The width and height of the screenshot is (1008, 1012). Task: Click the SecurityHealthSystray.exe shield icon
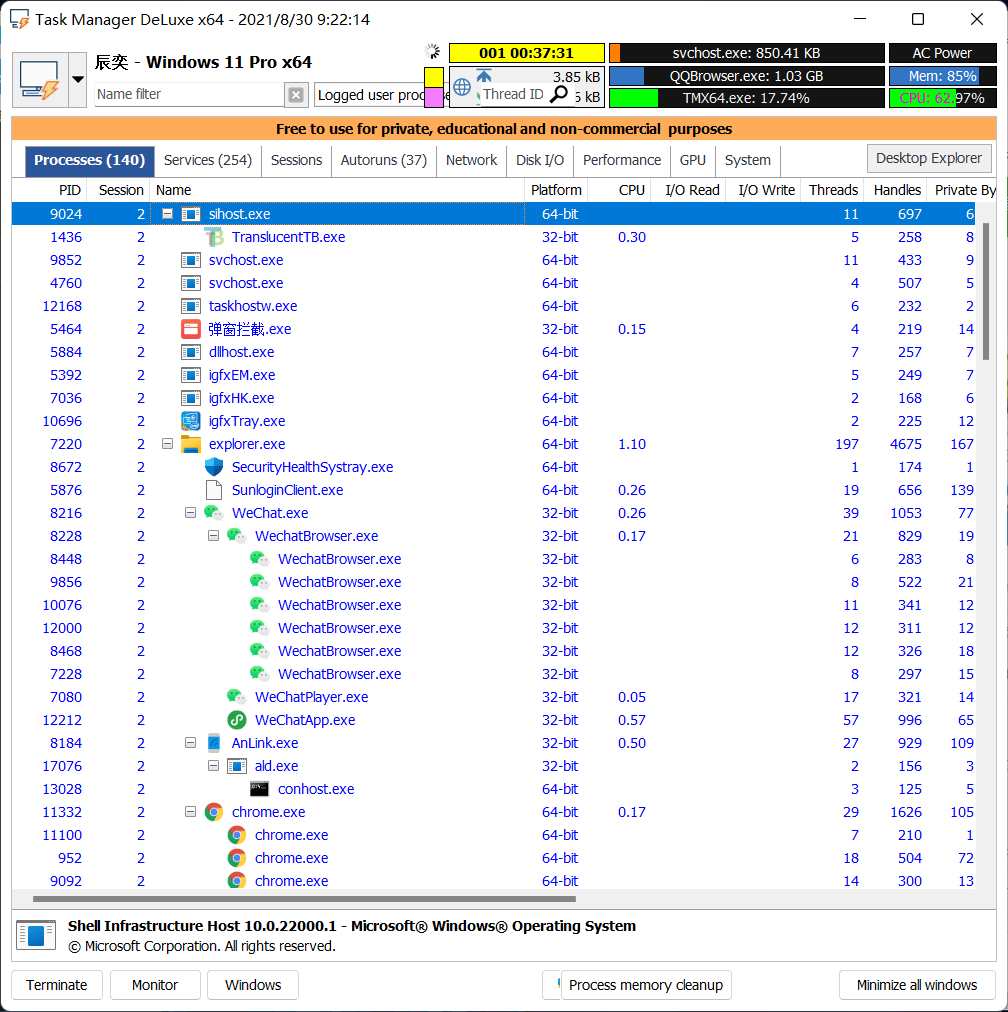click(x=213, y=466)
